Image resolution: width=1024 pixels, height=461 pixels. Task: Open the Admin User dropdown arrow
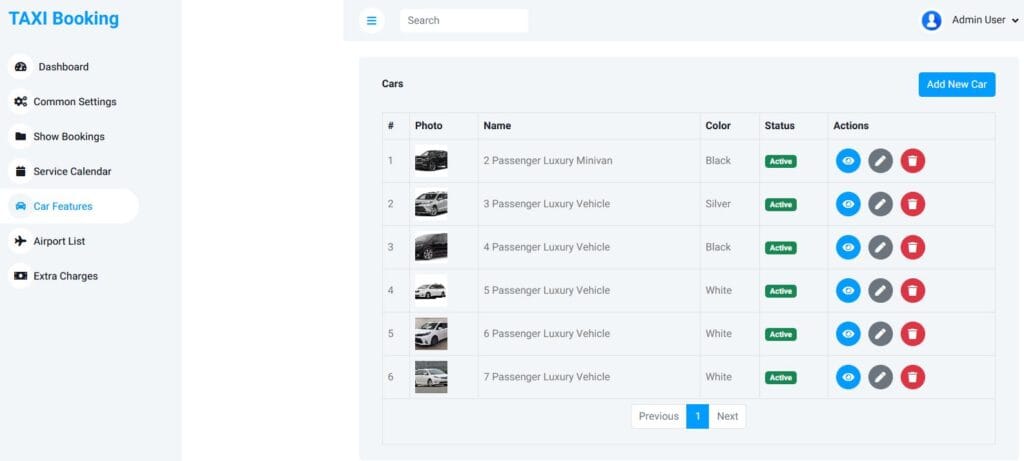coord(1015,21)
